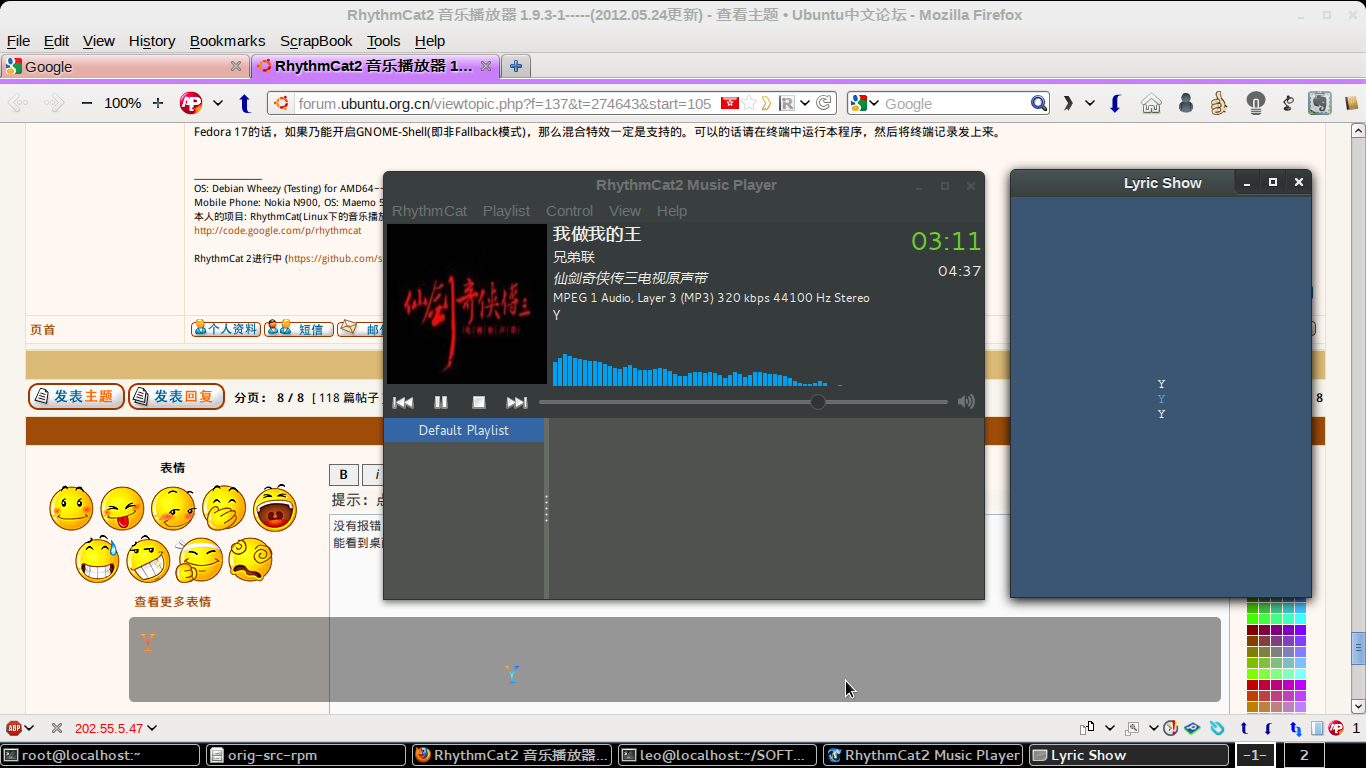
Task: Click the light bulb toolbar icon
Action: click(1256, 103)
